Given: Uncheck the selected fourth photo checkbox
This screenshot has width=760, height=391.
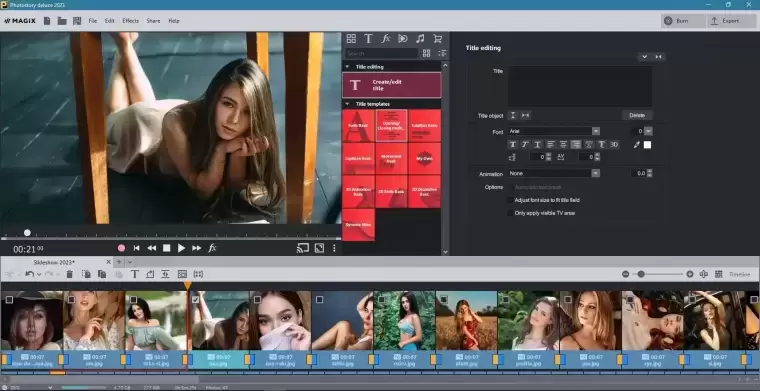Looking at the screenshot, I should 195,300.
